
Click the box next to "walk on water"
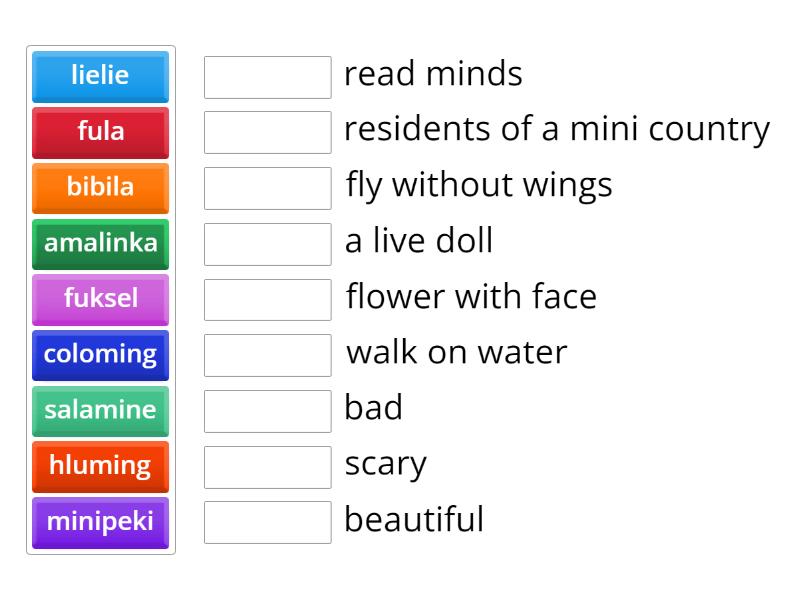tap(267, 355)
